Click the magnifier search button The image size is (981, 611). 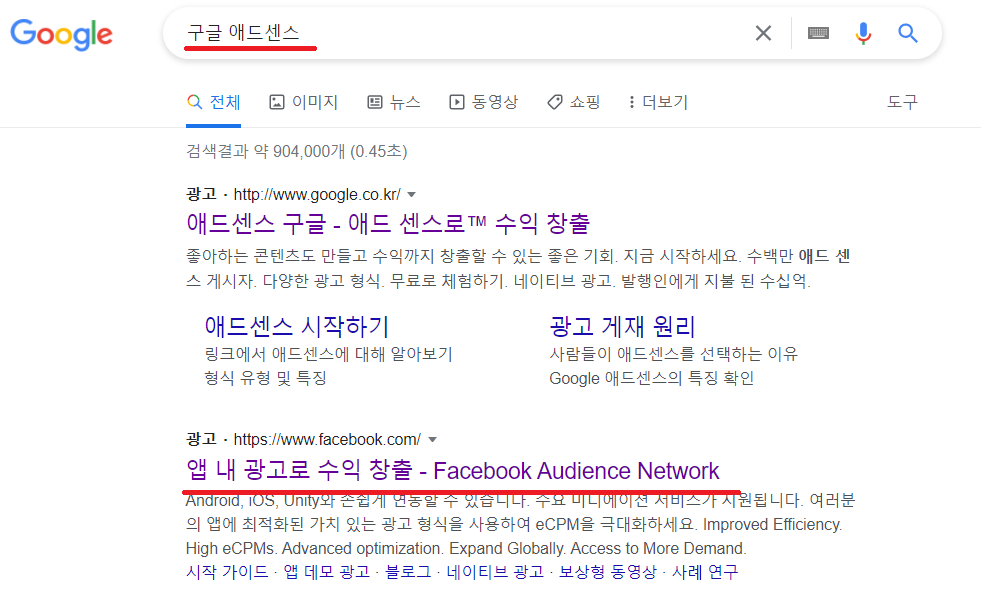coord(908,33)
